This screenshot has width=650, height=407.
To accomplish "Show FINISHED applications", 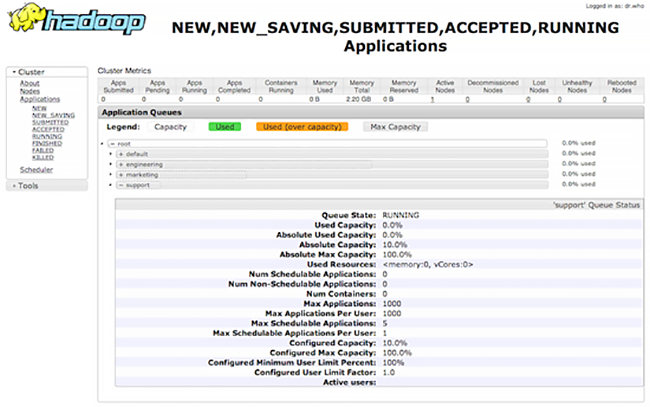I will click(x=47, y=143).
